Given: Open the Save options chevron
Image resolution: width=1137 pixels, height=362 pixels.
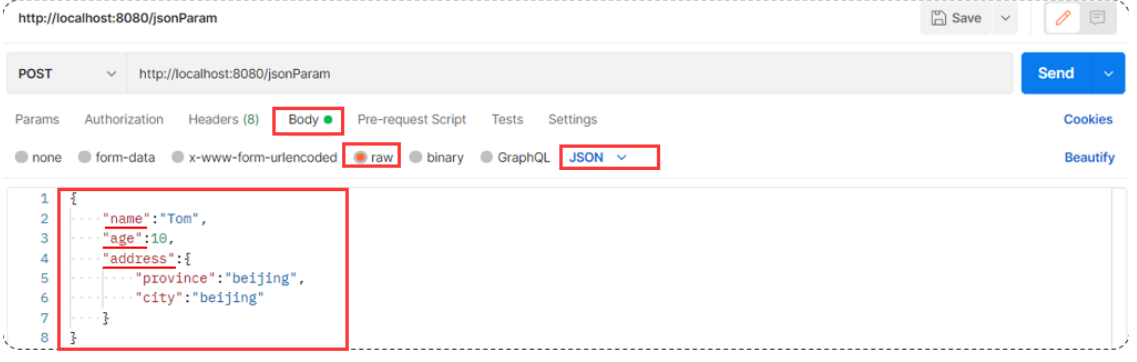Looking at the screenshot, I should pos(1004,19).
